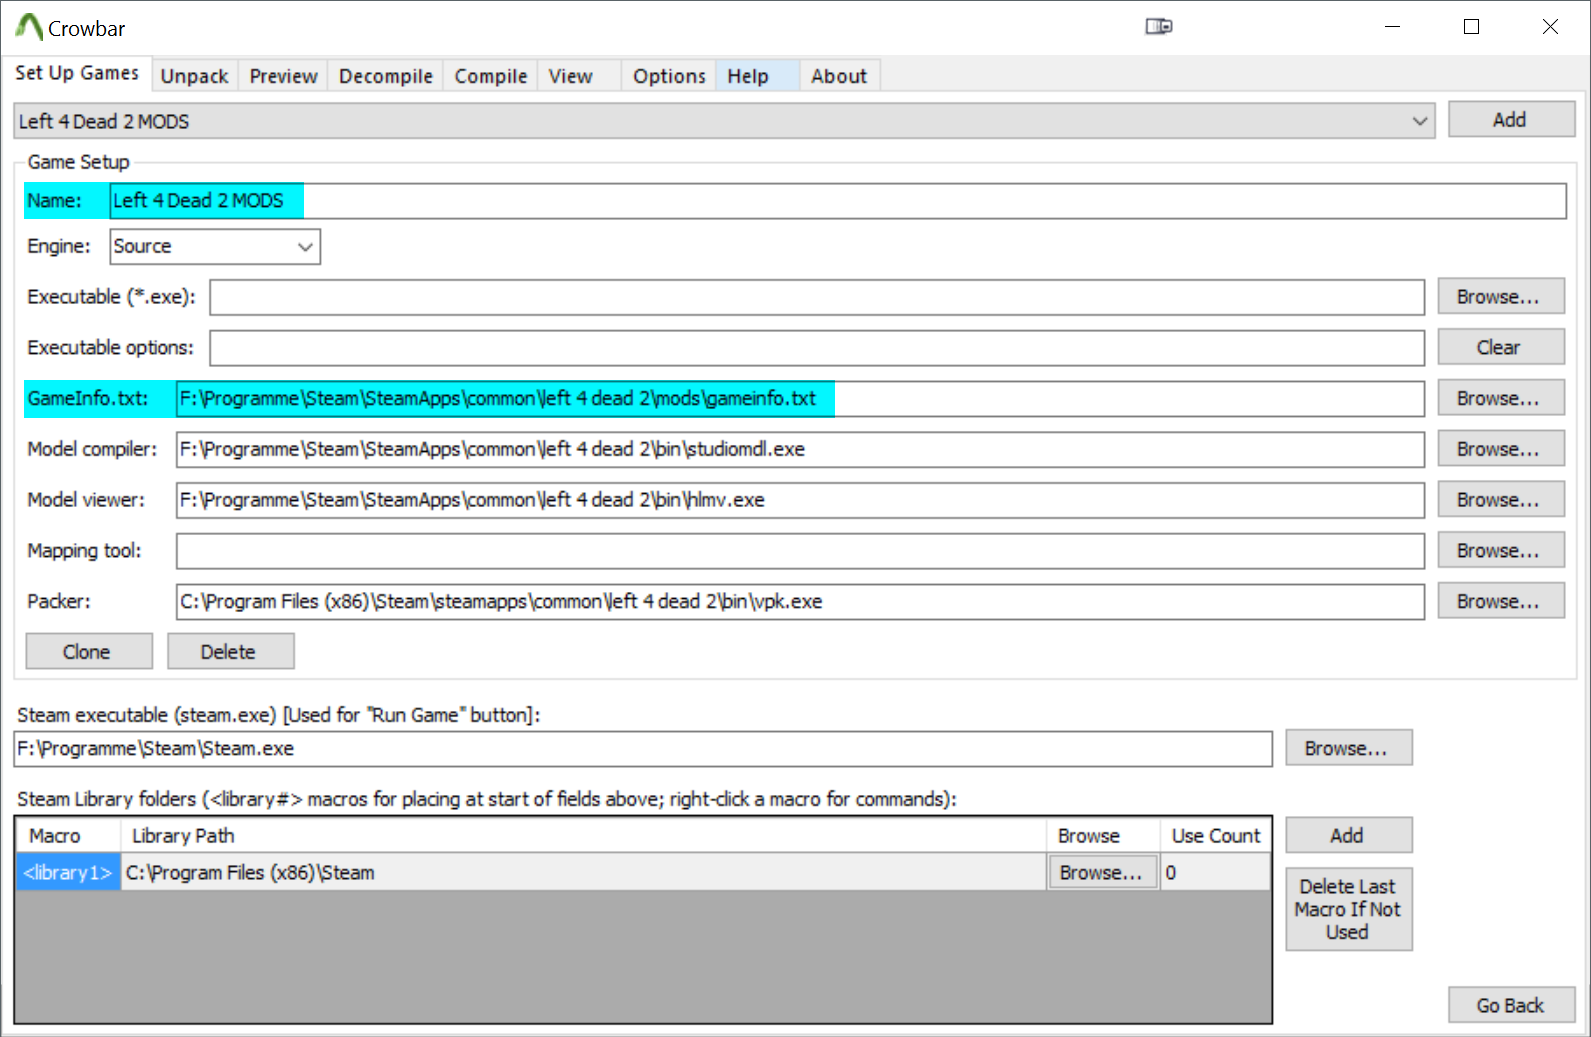Click the Macro column header
The image size is (1591, 1037).
pos(68,836)
